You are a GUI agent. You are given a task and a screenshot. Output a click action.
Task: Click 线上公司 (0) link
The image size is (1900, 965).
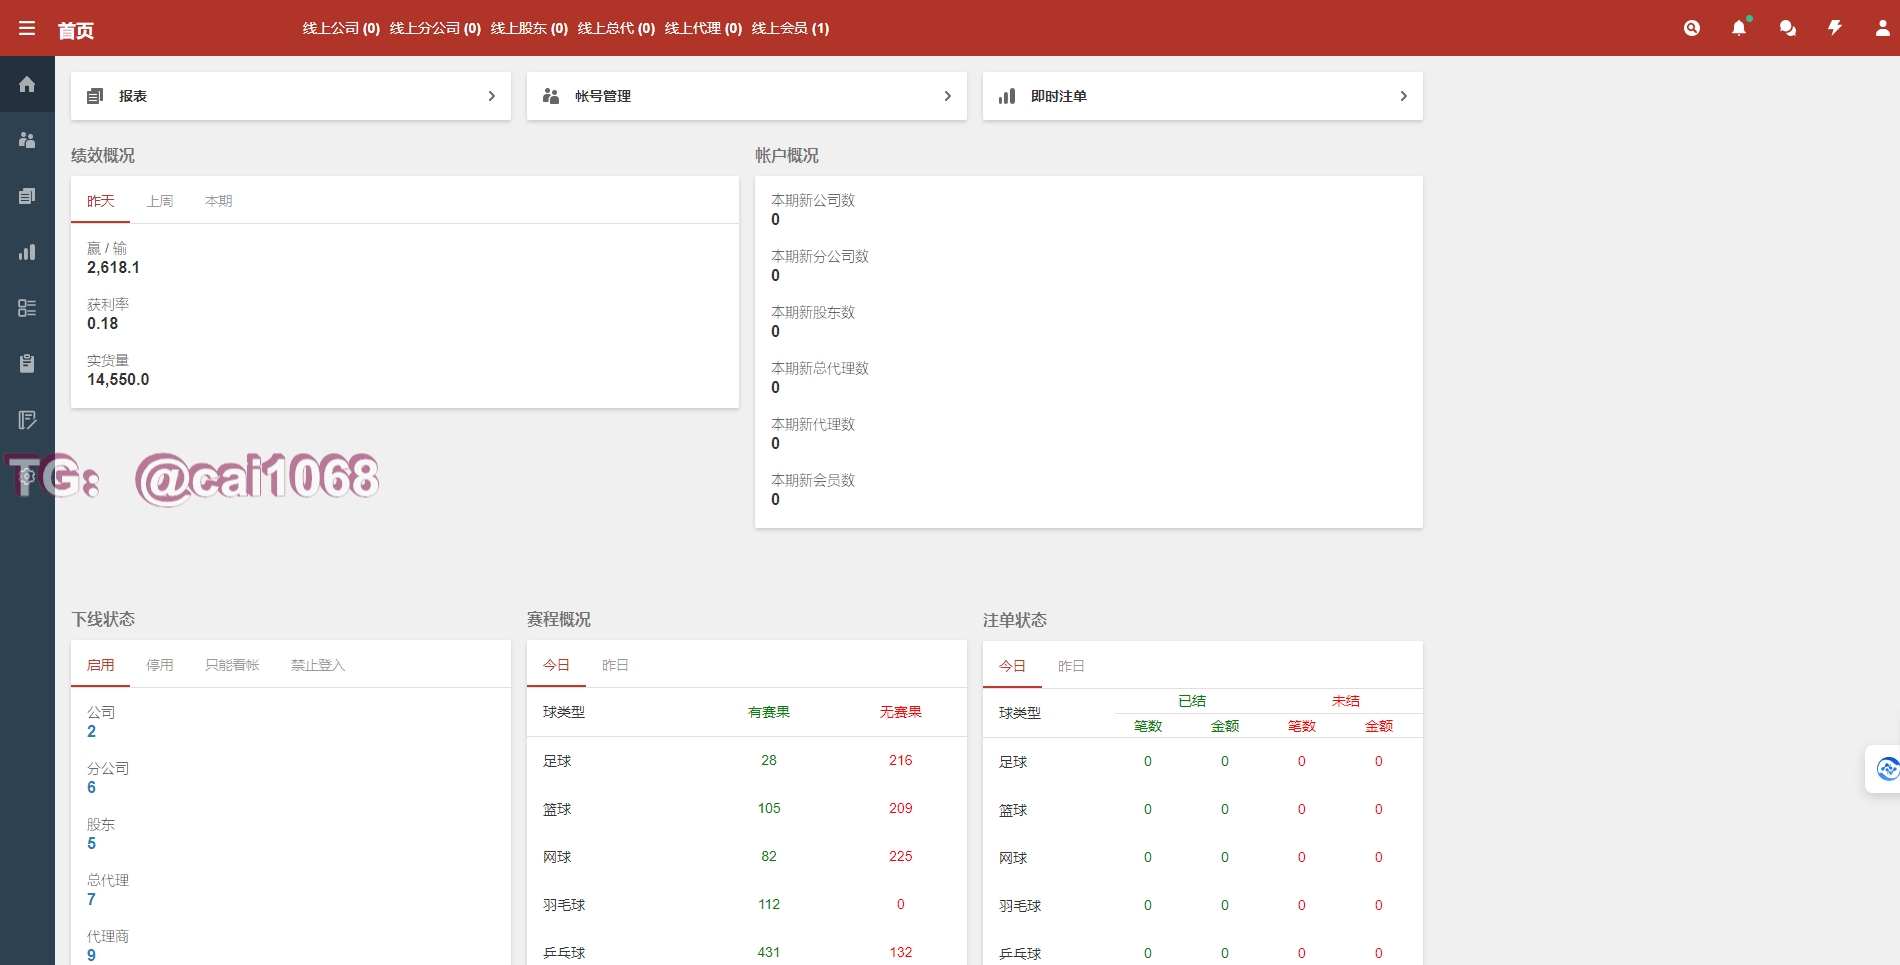(341, 28)
